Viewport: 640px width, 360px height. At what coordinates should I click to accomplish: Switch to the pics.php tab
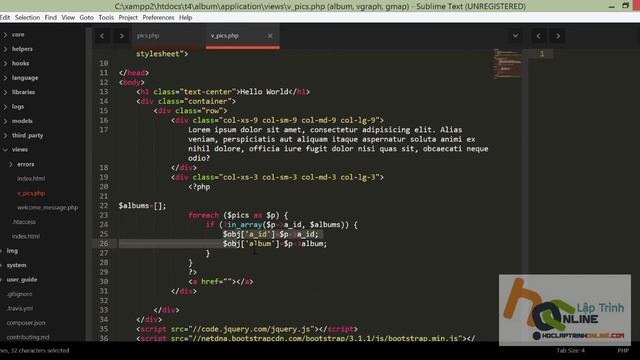tap(148, 36)
